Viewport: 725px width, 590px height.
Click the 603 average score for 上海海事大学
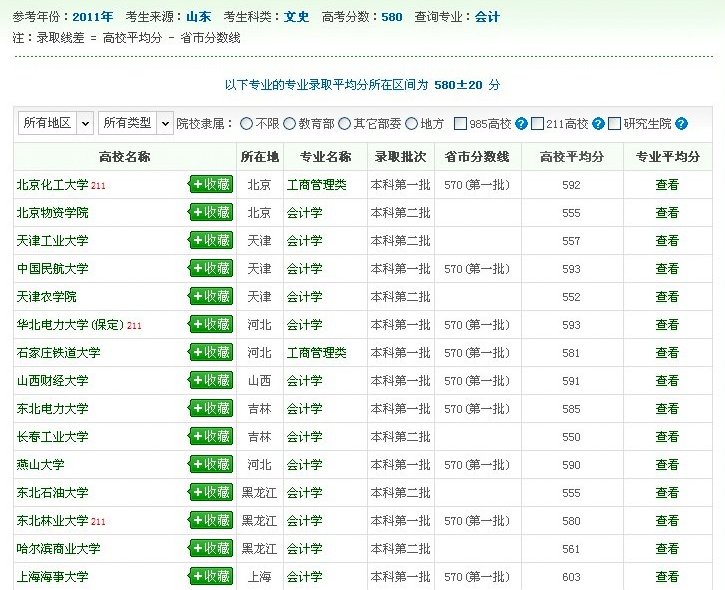point(571,577)
